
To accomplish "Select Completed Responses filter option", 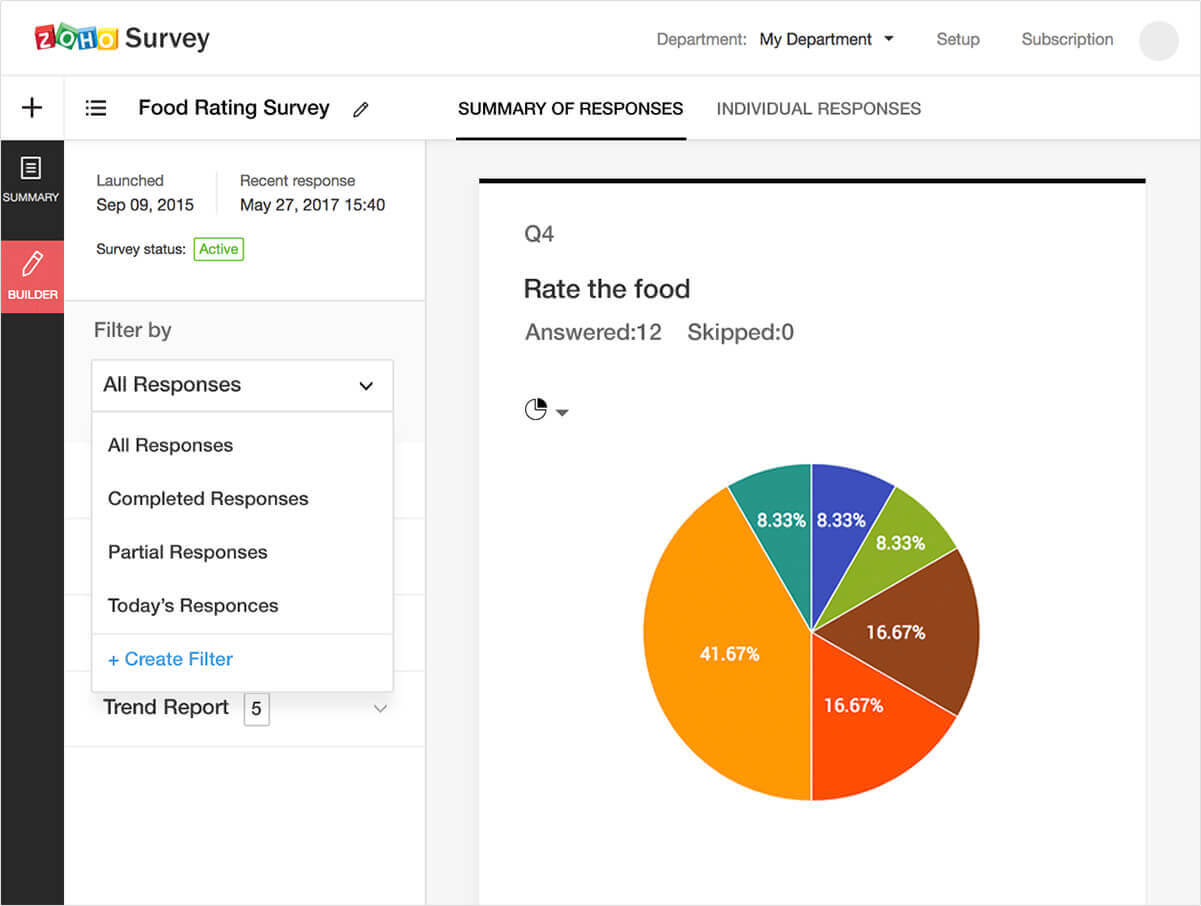I will 207,498.
